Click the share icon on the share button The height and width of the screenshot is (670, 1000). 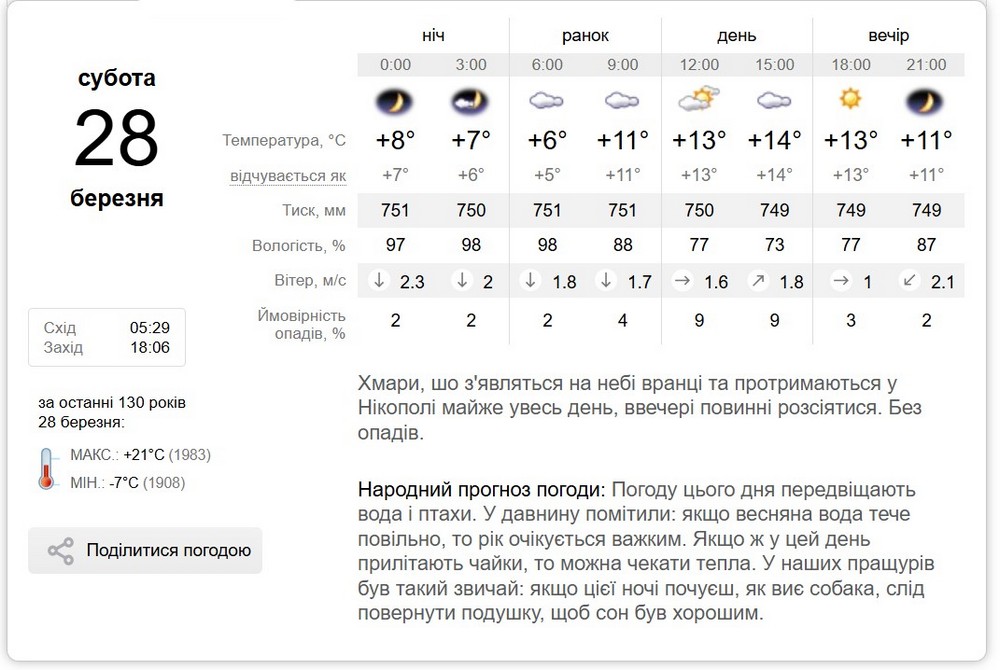(x=62, y=549)
